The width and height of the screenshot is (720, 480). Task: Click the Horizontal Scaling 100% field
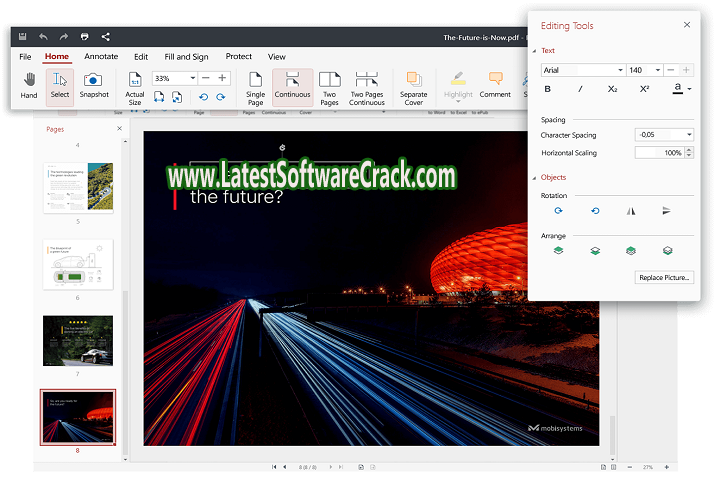coord(660,152)
